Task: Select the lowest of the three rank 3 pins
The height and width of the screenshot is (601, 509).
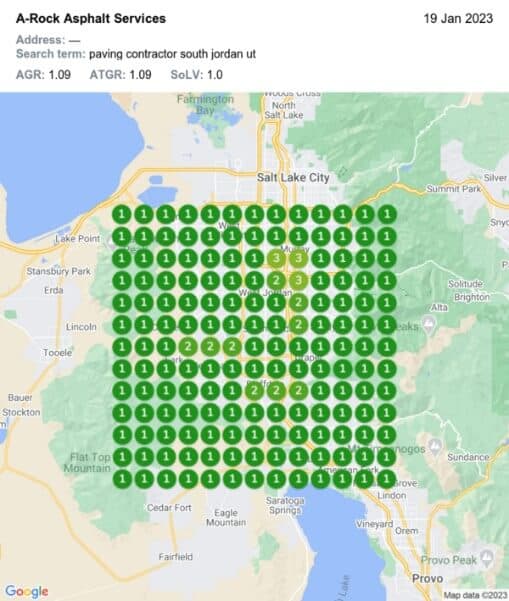Action: click(298, 280)
